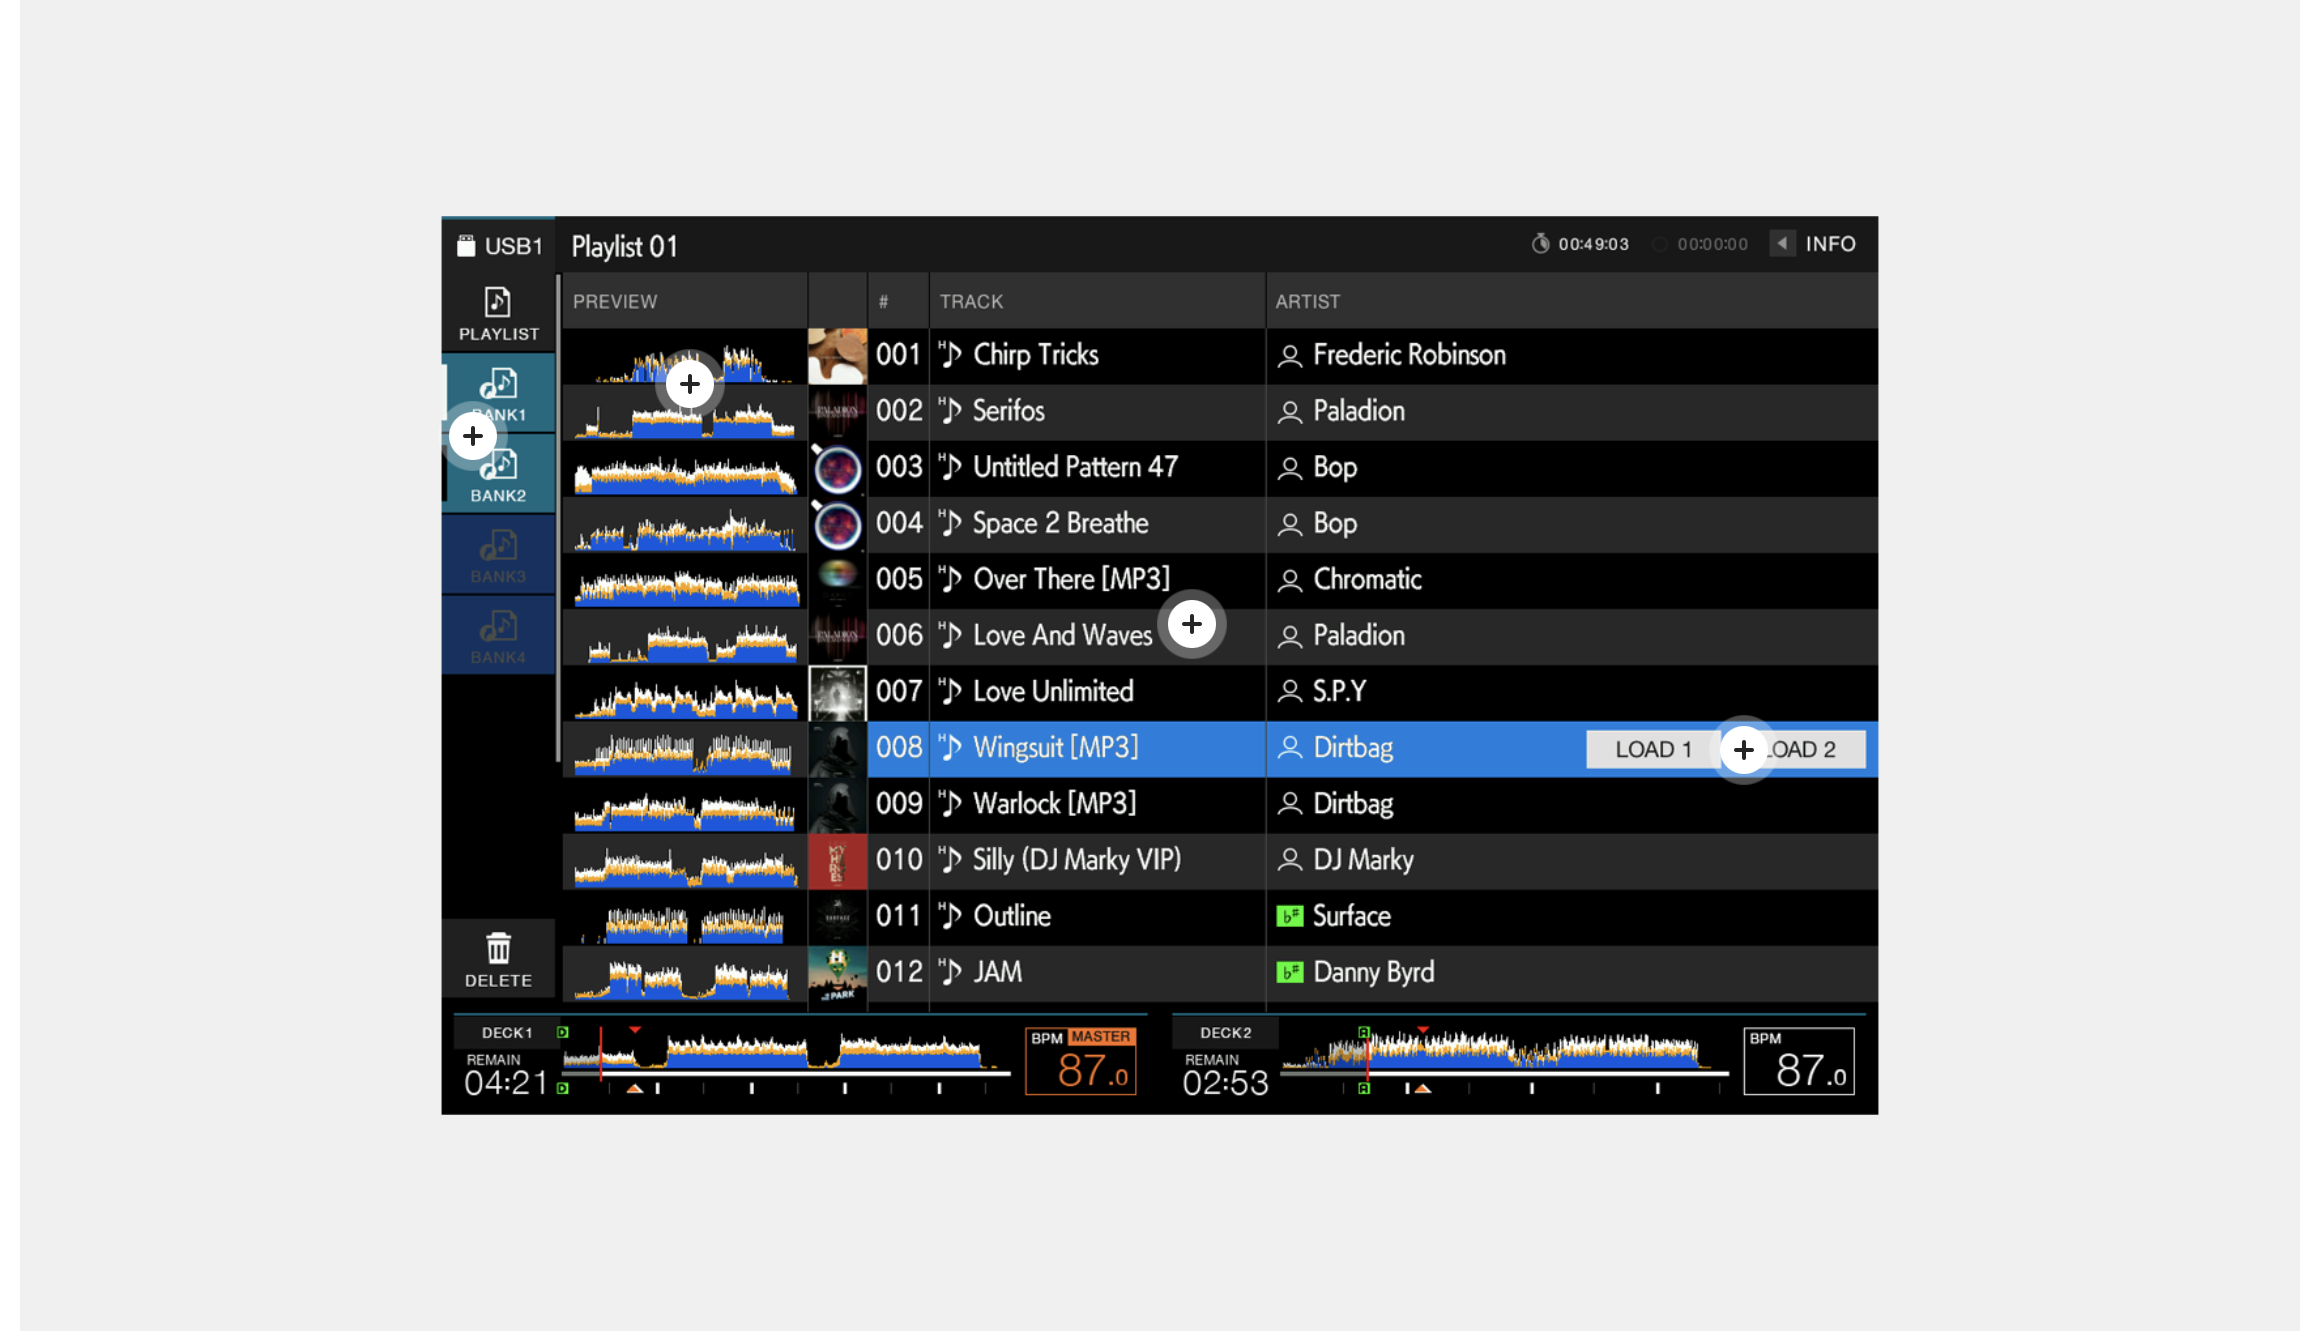The width and height of the screenshot is (2320, 1334).
Task: Click album art for Silly (DJ Marky VIP)
Action: tap(837, 861)
